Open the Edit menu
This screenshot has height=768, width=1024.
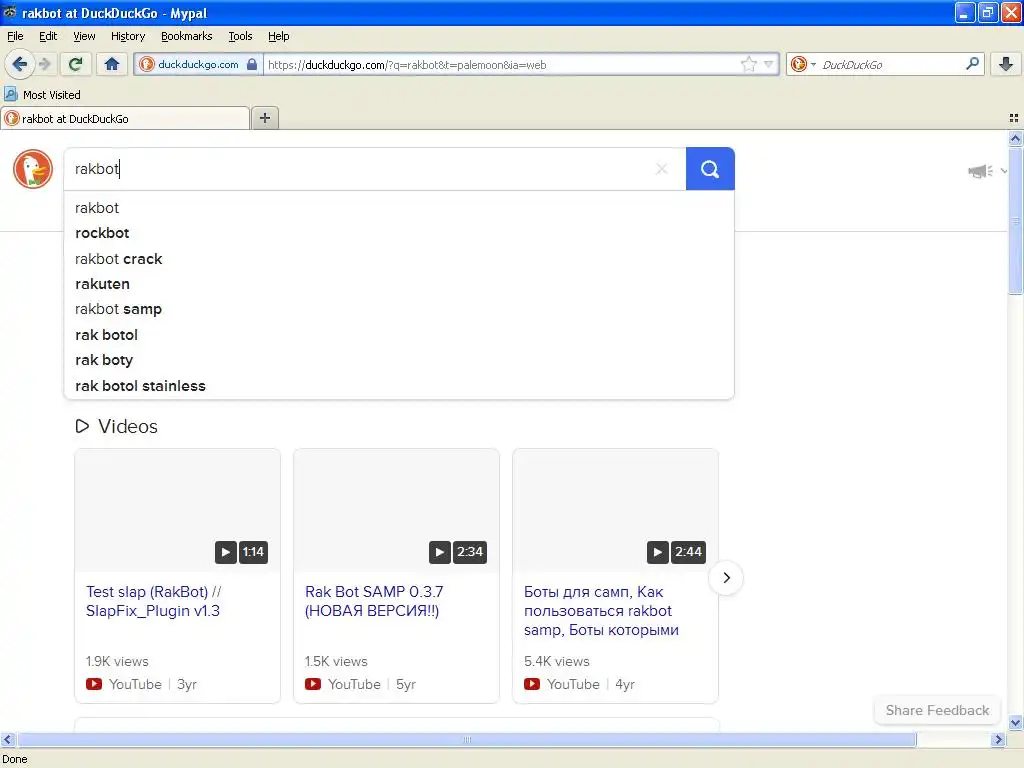coord(48,36)
